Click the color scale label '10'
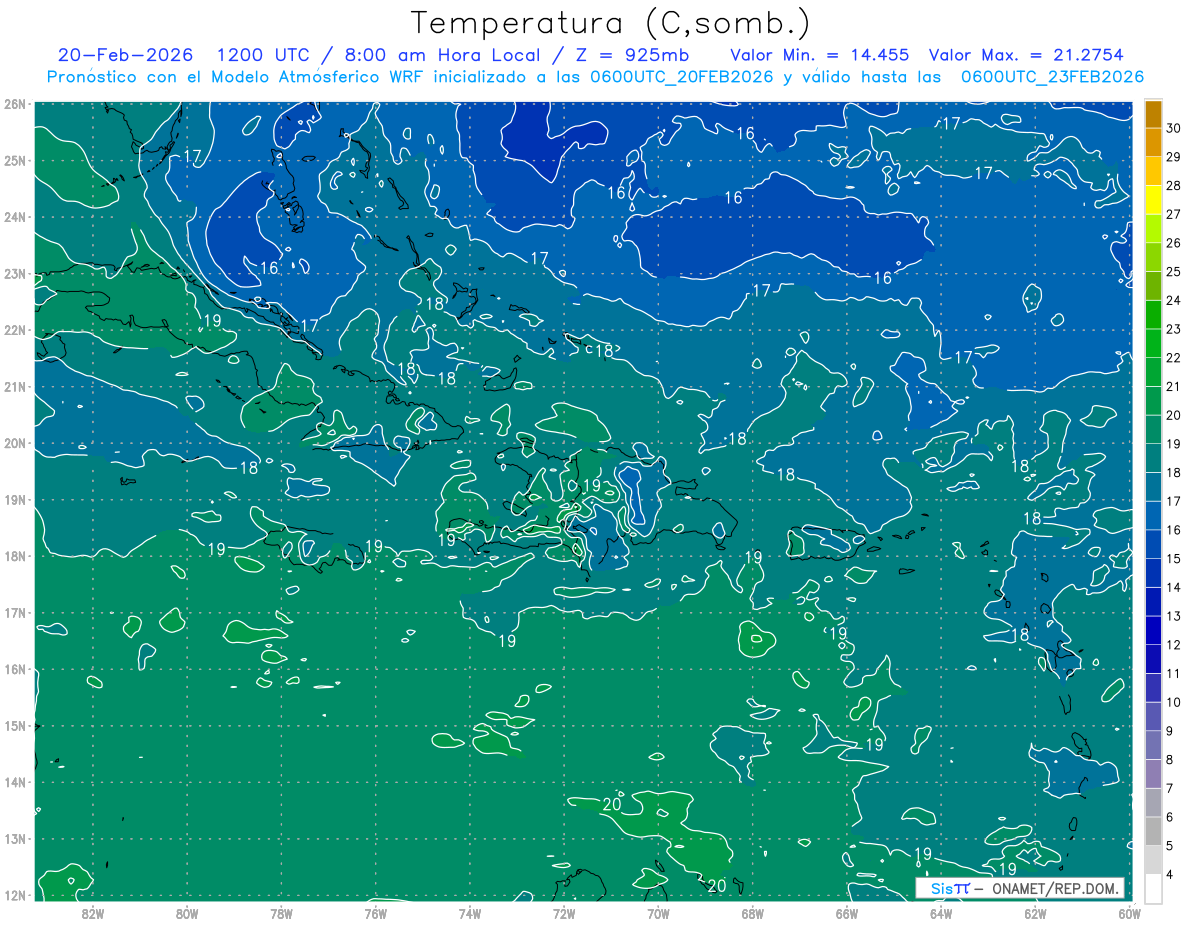 click(x=1173, y=702)
